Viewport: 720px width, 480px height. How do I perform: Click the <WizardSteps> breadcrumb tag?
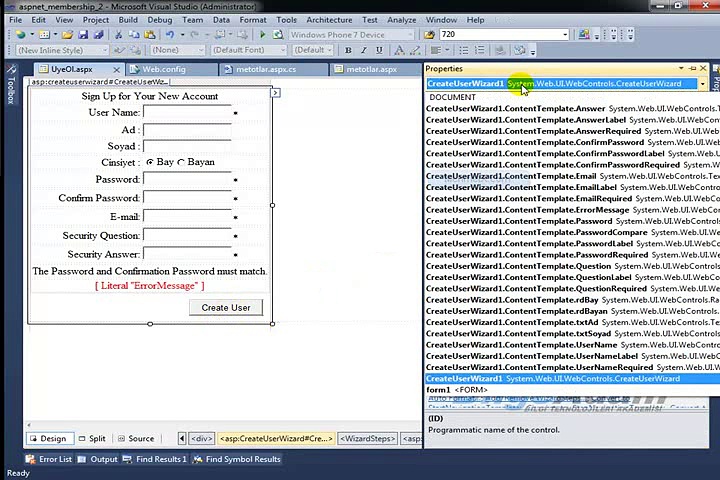pos(368,439)
